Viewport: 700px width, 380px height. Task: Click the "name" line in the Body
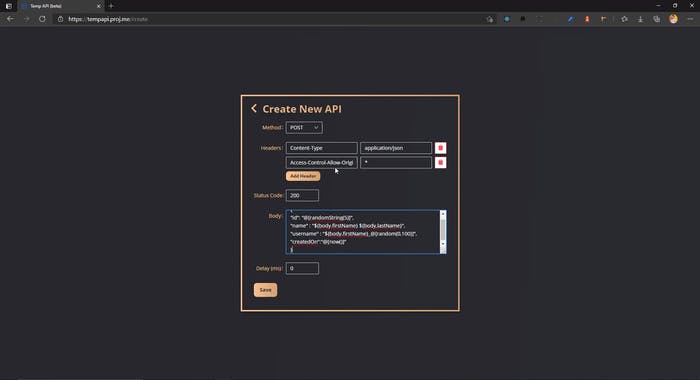coord(347,225)
